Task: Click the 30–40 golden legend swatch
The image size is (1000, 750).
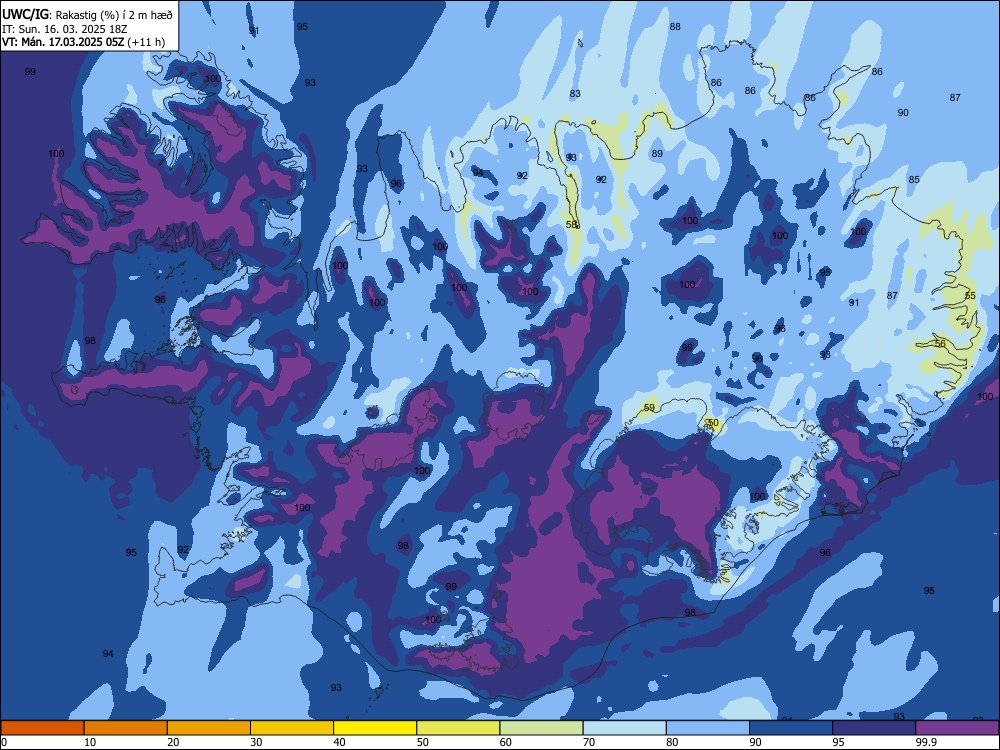Action: (x=292, y=728)
